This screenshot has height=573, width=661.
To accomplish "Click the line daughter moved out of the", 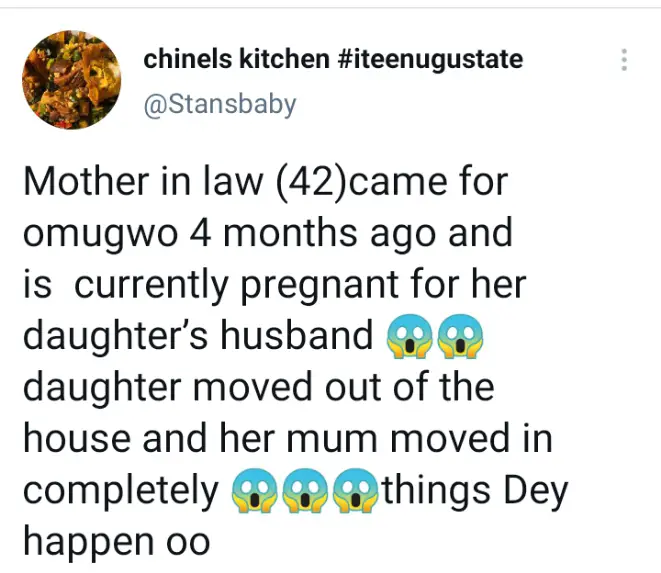I will tap(258, 387).
